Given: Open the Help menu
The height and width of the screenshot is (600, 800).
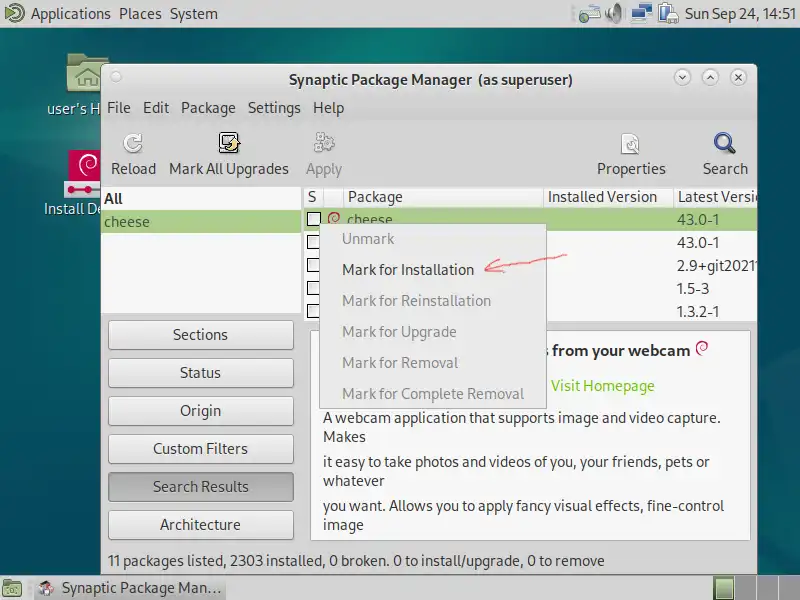Looking at the screenshot, I should pyautogui.click(x=329, y=108).
